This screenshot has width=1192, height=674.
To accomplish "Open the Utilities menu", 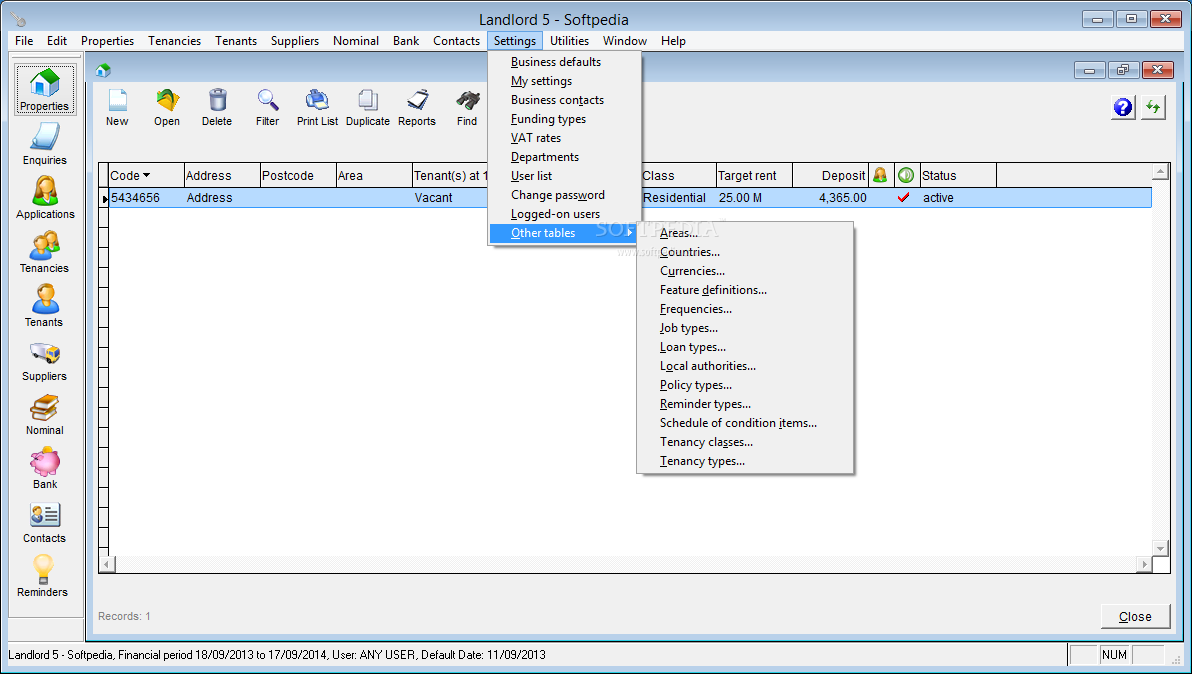I will click(569, 41).
